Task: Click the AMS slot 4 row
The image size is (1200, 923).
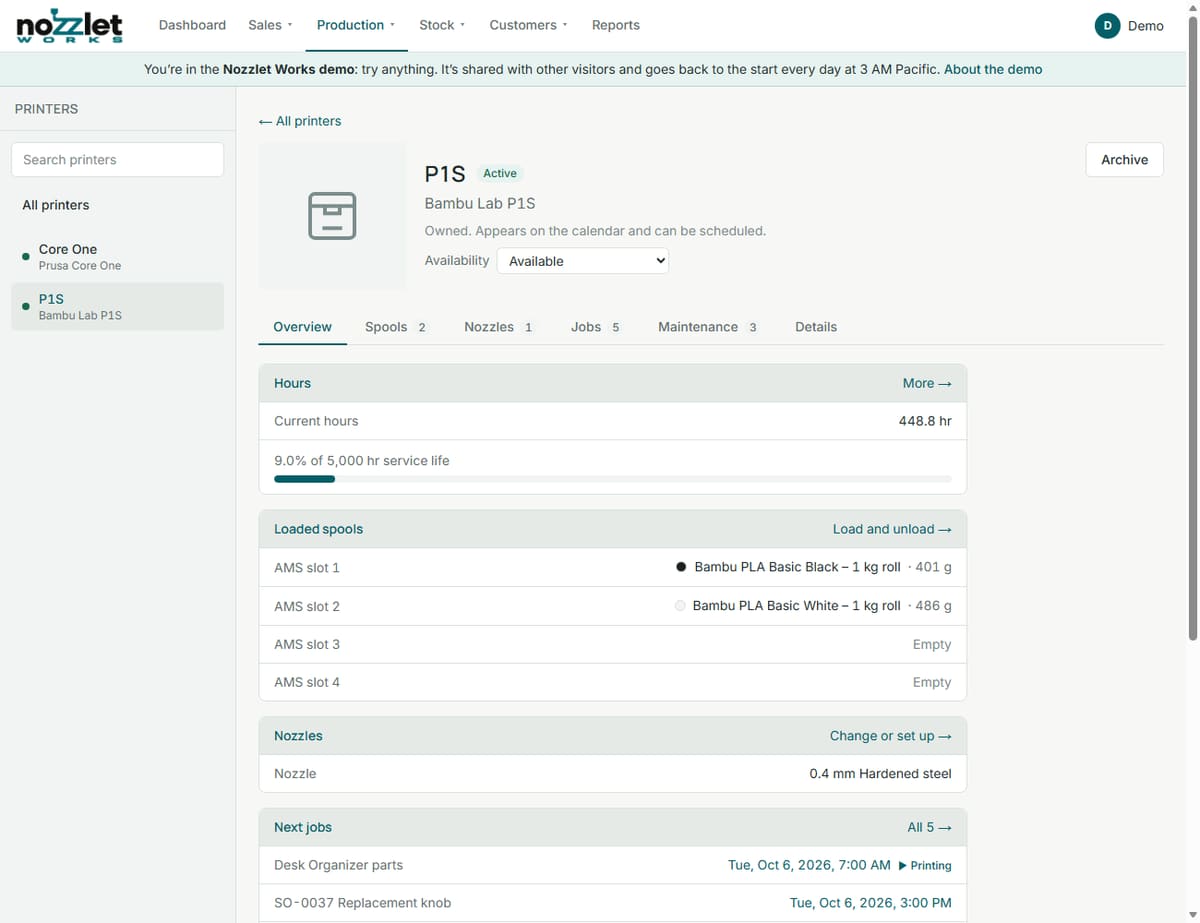Action: 613,682
